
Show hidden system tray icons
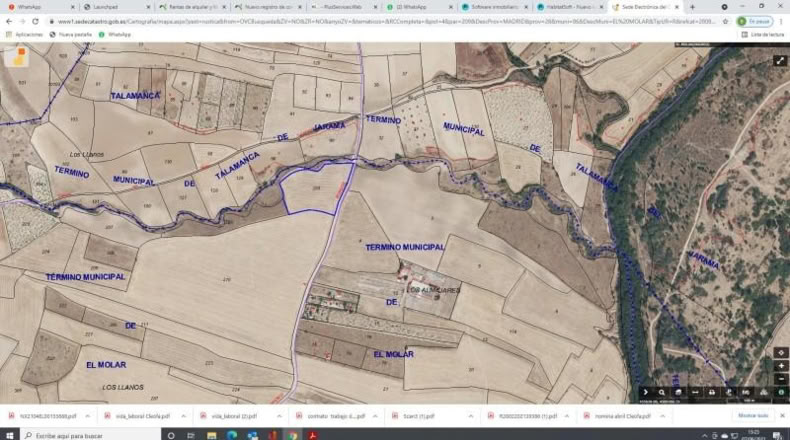coord(704,435)
